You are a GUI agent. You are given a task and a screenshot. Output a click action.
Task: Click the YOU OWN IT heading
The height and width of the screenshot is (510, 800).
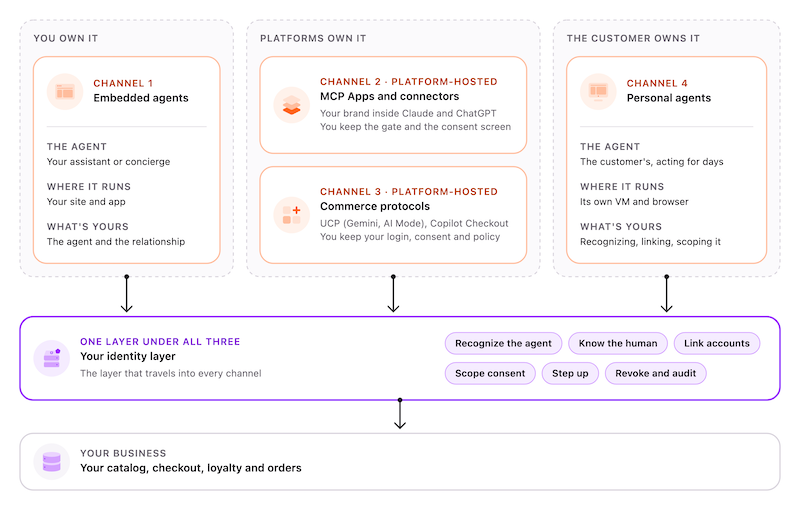pos(66,38)
